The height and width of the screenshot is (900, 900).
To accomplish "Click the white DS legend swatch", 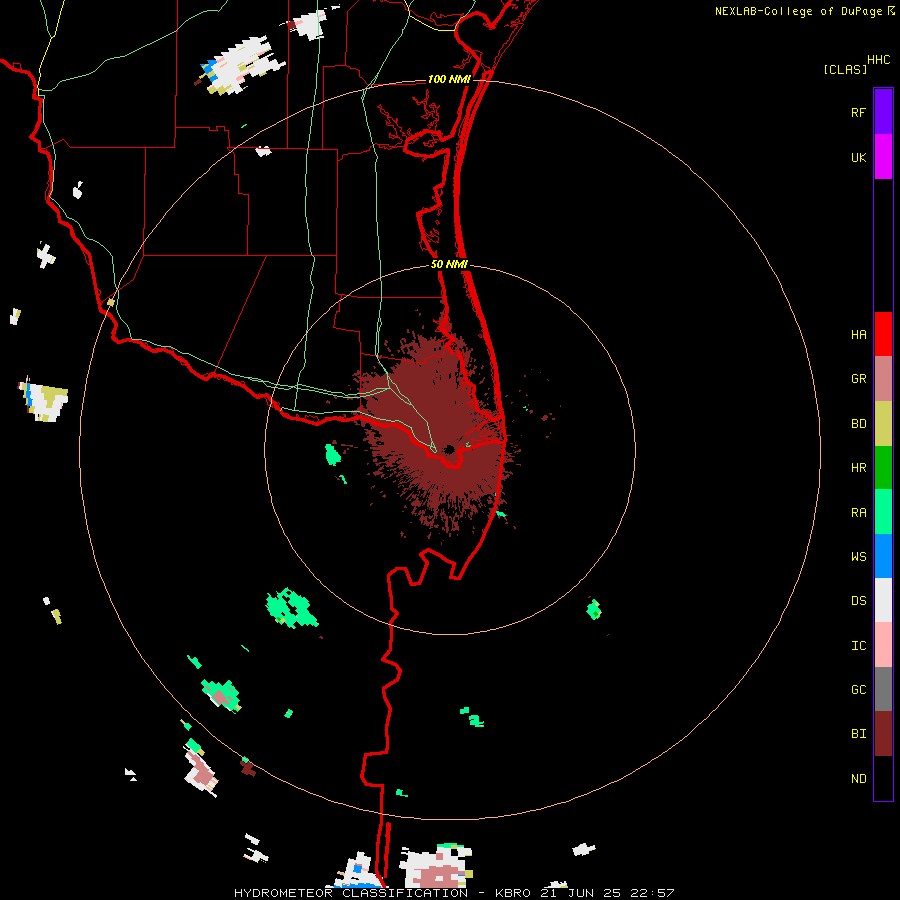I will 883,600.
